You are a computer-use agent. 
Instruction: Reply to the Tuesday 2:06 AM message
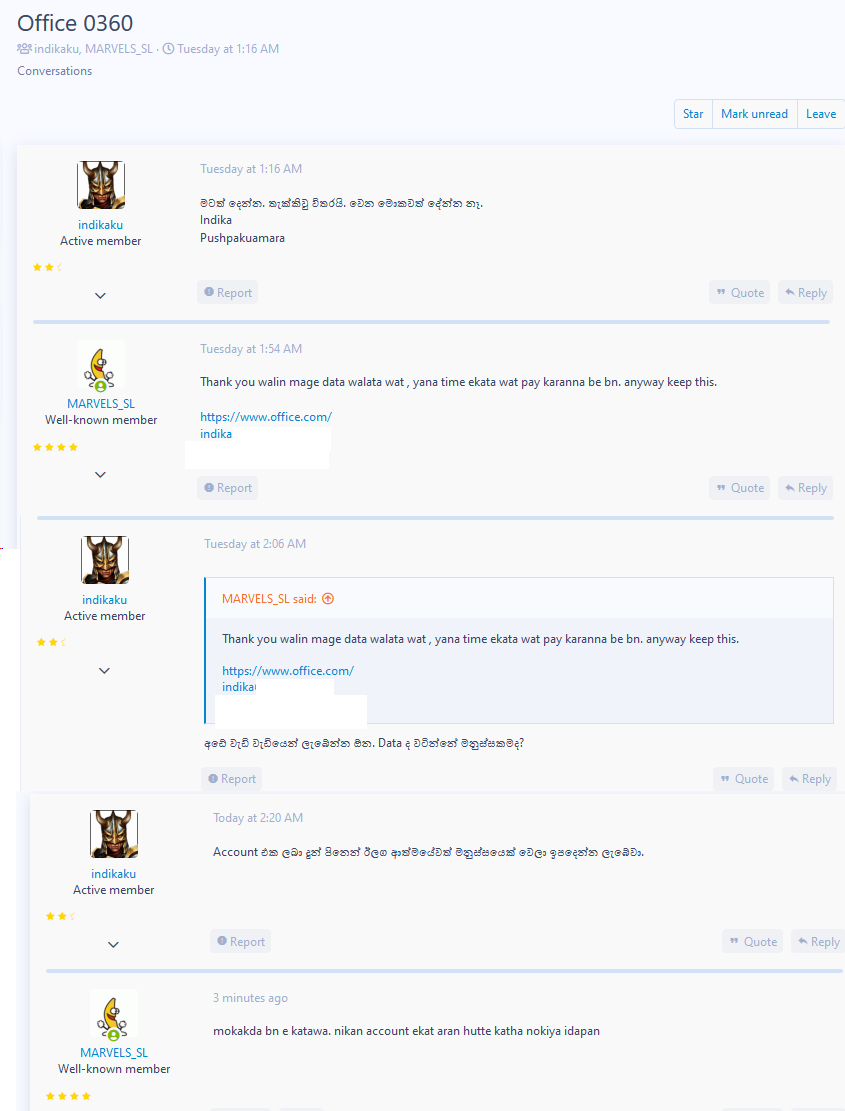point(810,779)
